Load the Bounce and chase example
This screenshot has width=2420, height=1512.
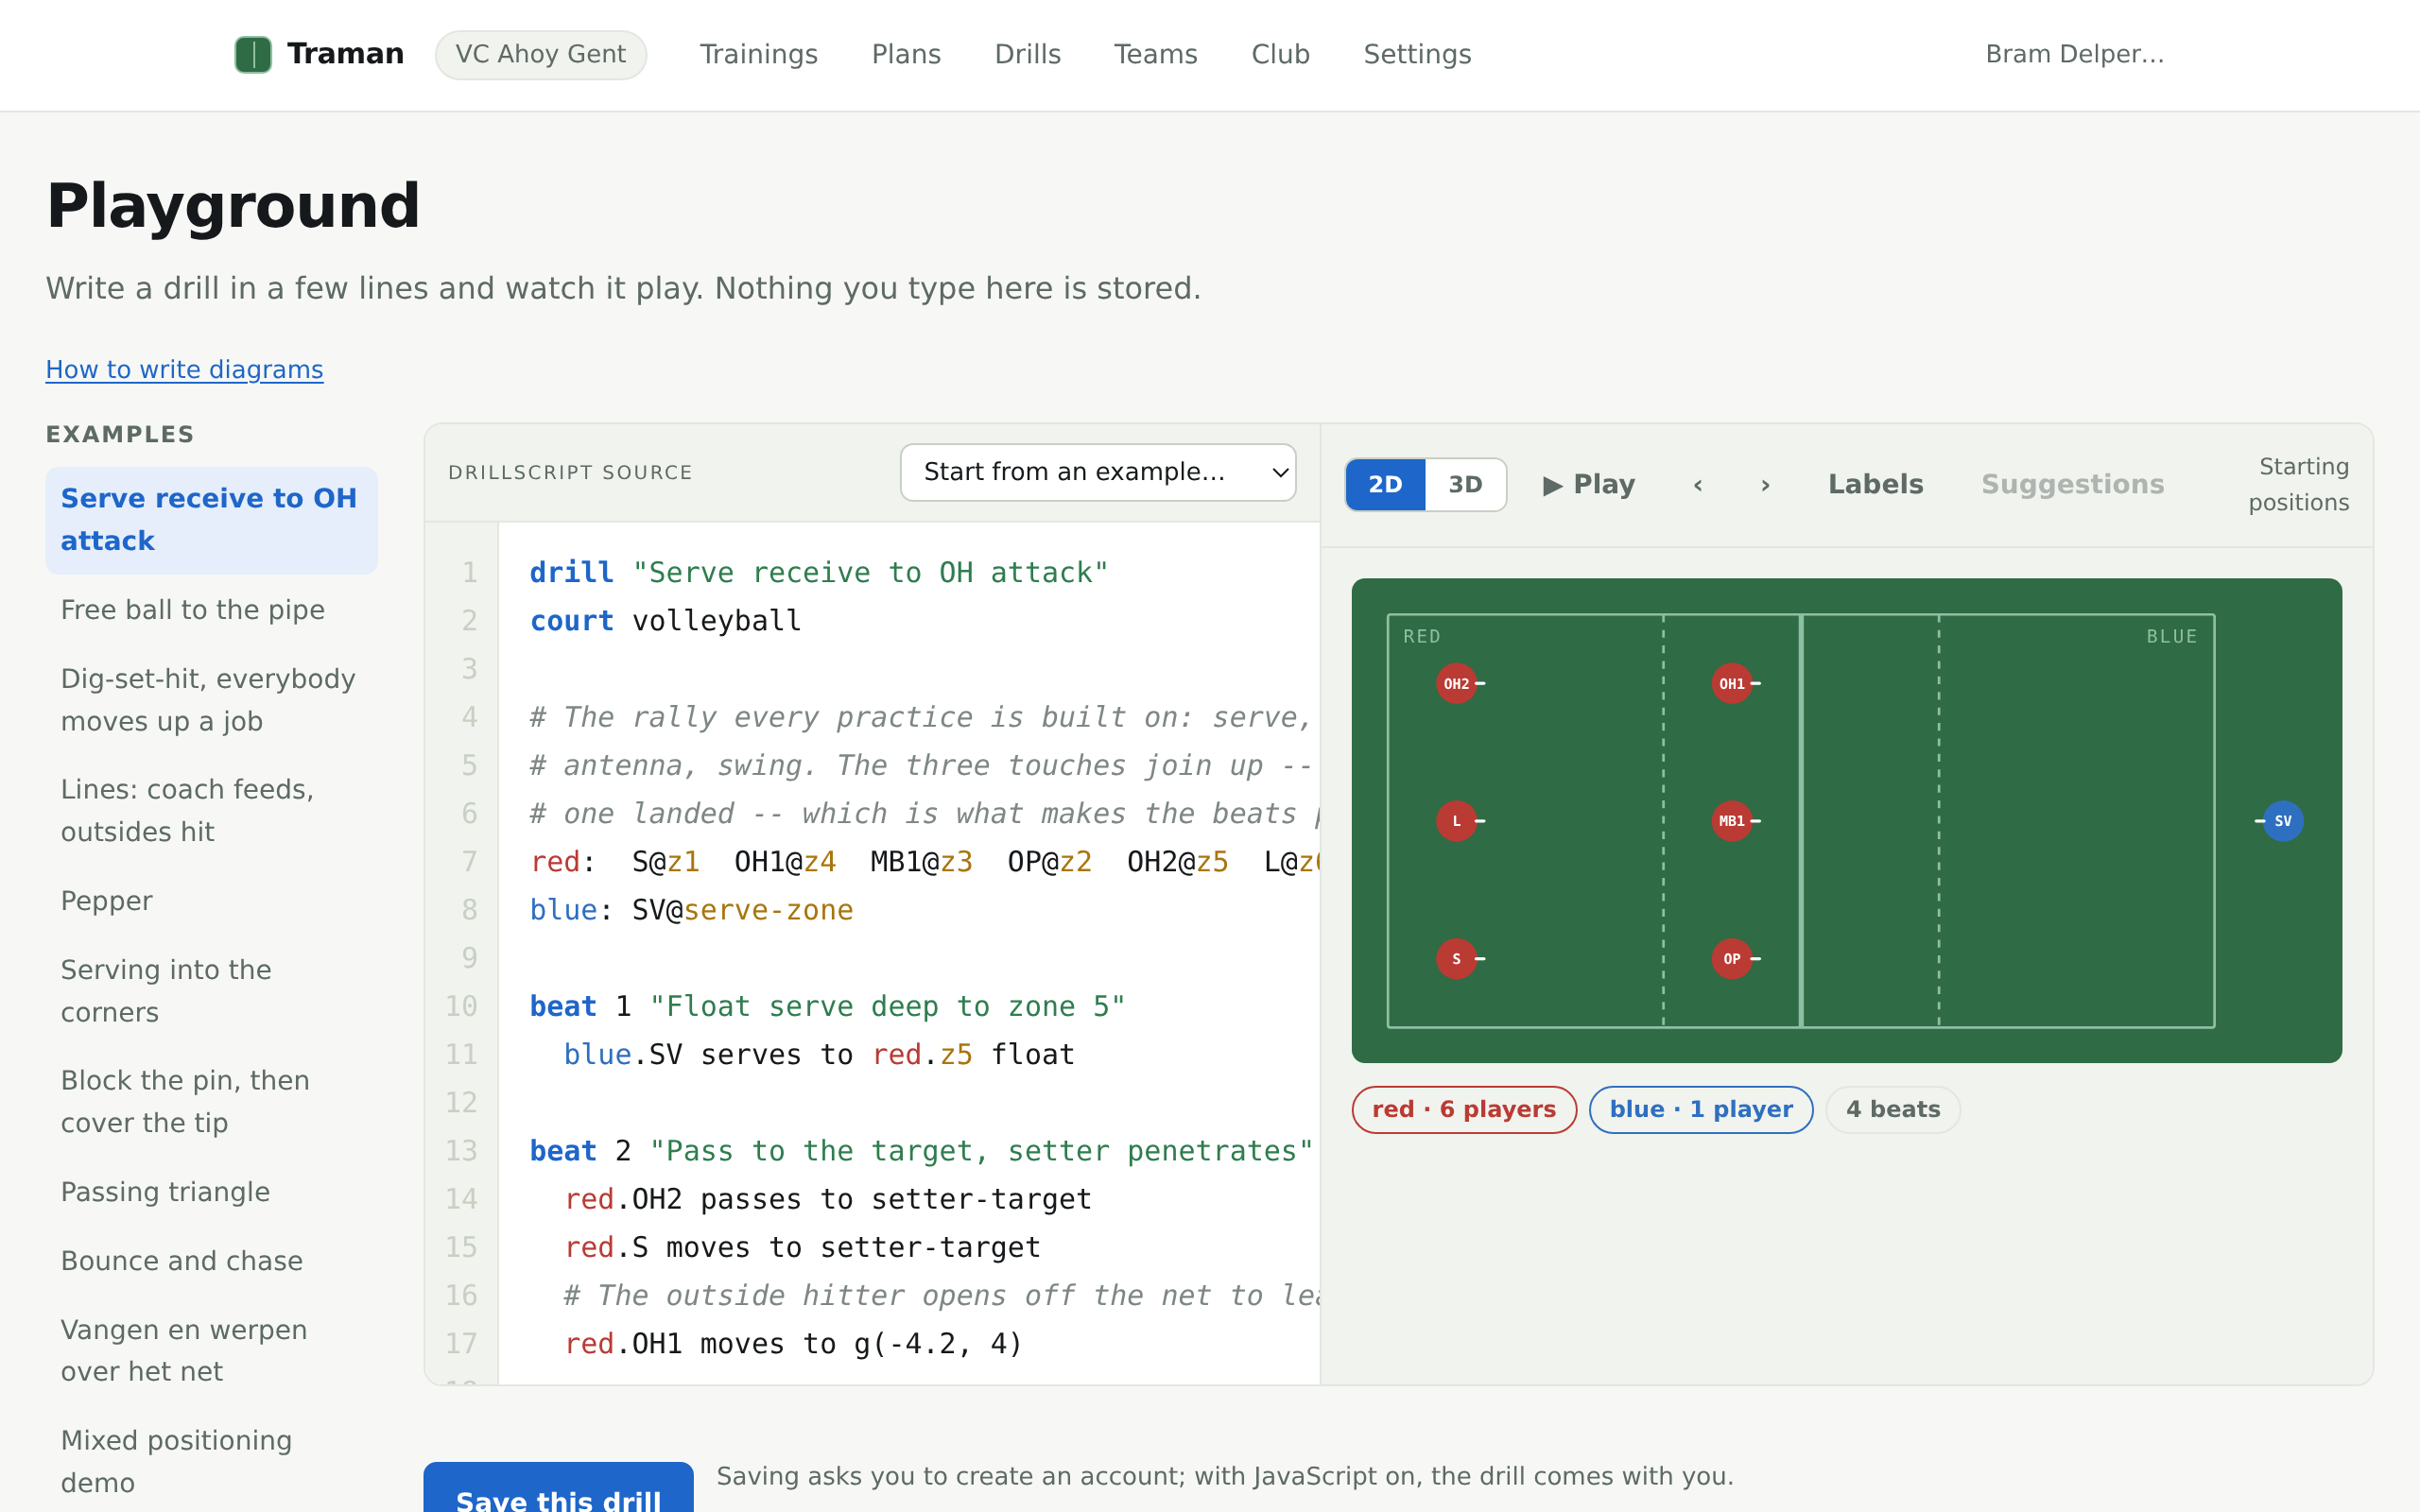211,1261
